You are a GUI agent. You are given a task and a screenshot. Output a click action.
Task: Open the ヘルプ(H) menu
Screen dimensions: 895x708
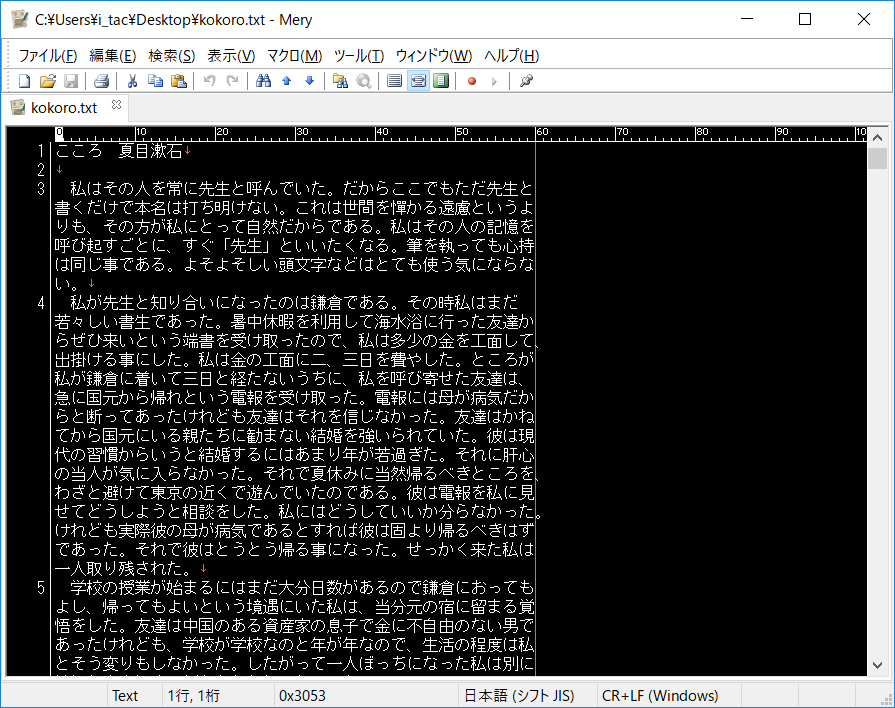(511, 55)
